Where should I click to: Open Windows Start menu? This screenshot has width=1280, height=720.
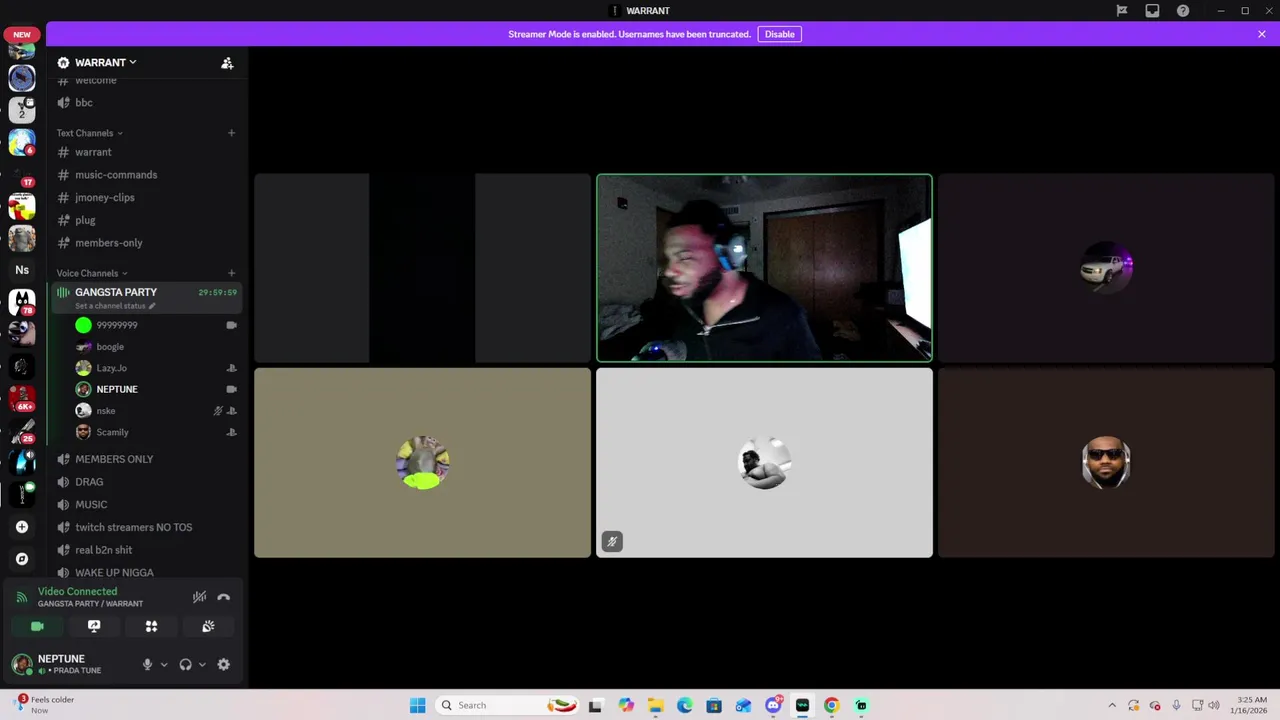(417, 705)
